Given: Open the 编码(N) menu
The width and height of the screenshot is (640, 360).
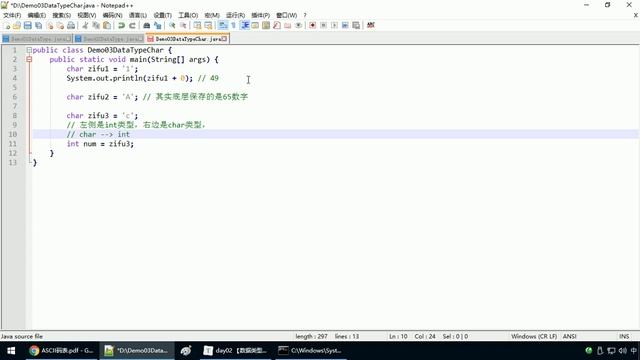Looking at the screenshot, I should coord(112,15).
